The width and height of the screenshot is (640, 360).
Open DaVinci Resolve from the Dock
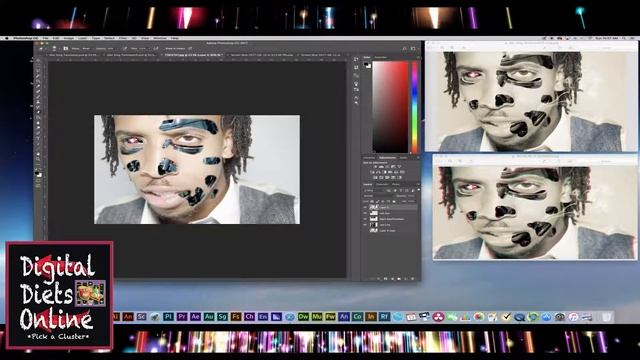coord(438,317)
